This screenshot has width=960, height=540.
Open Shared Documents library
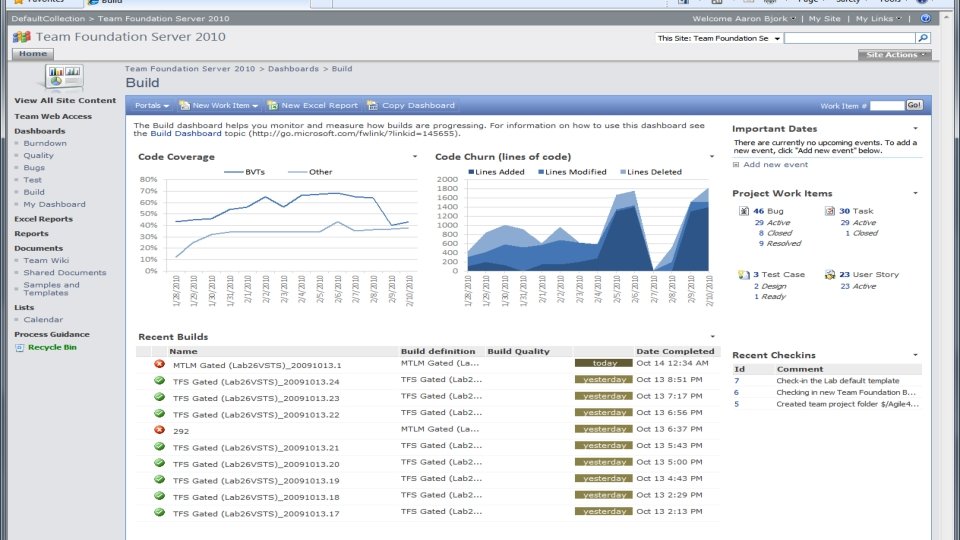[x=64, y=272]
